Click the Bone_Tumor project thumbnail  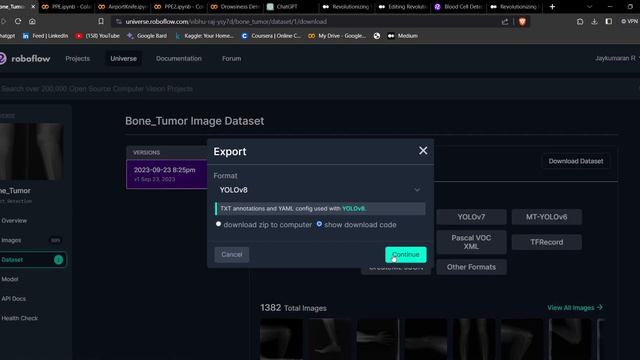coord(31,151)
